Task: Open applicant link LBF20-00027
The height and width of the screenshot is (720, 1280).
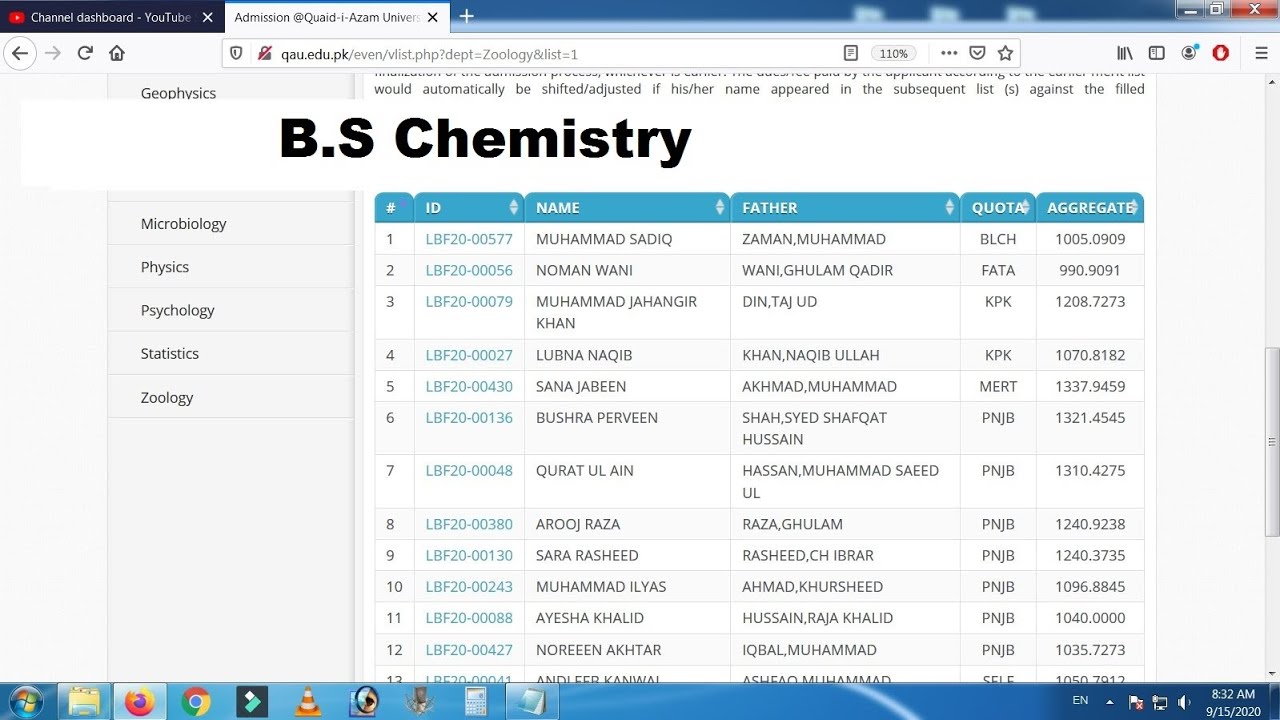Action: [469, 355]
